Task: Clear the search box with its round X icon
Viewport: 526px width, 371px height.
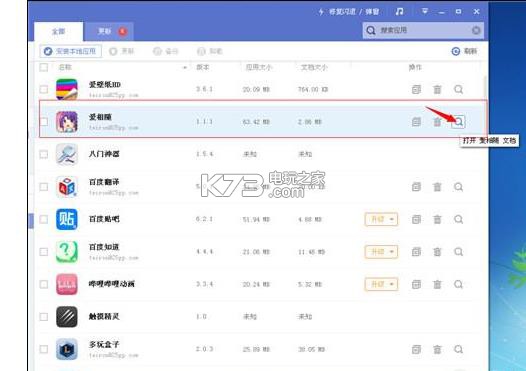Action: coord(476,31)
